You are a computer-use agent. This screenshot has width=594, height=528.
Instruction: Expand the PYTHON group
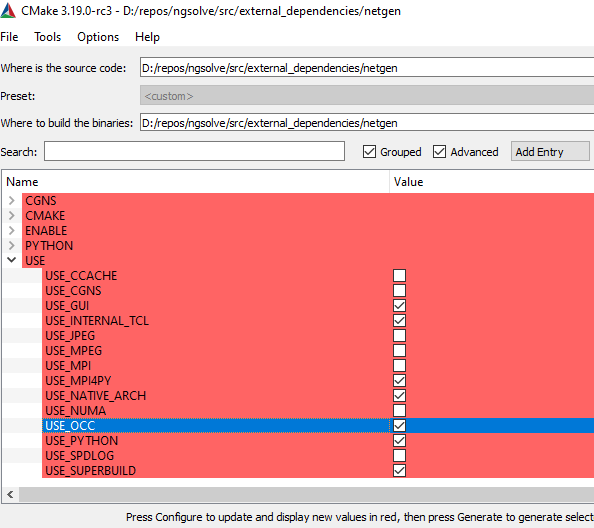tap(12, 245)
